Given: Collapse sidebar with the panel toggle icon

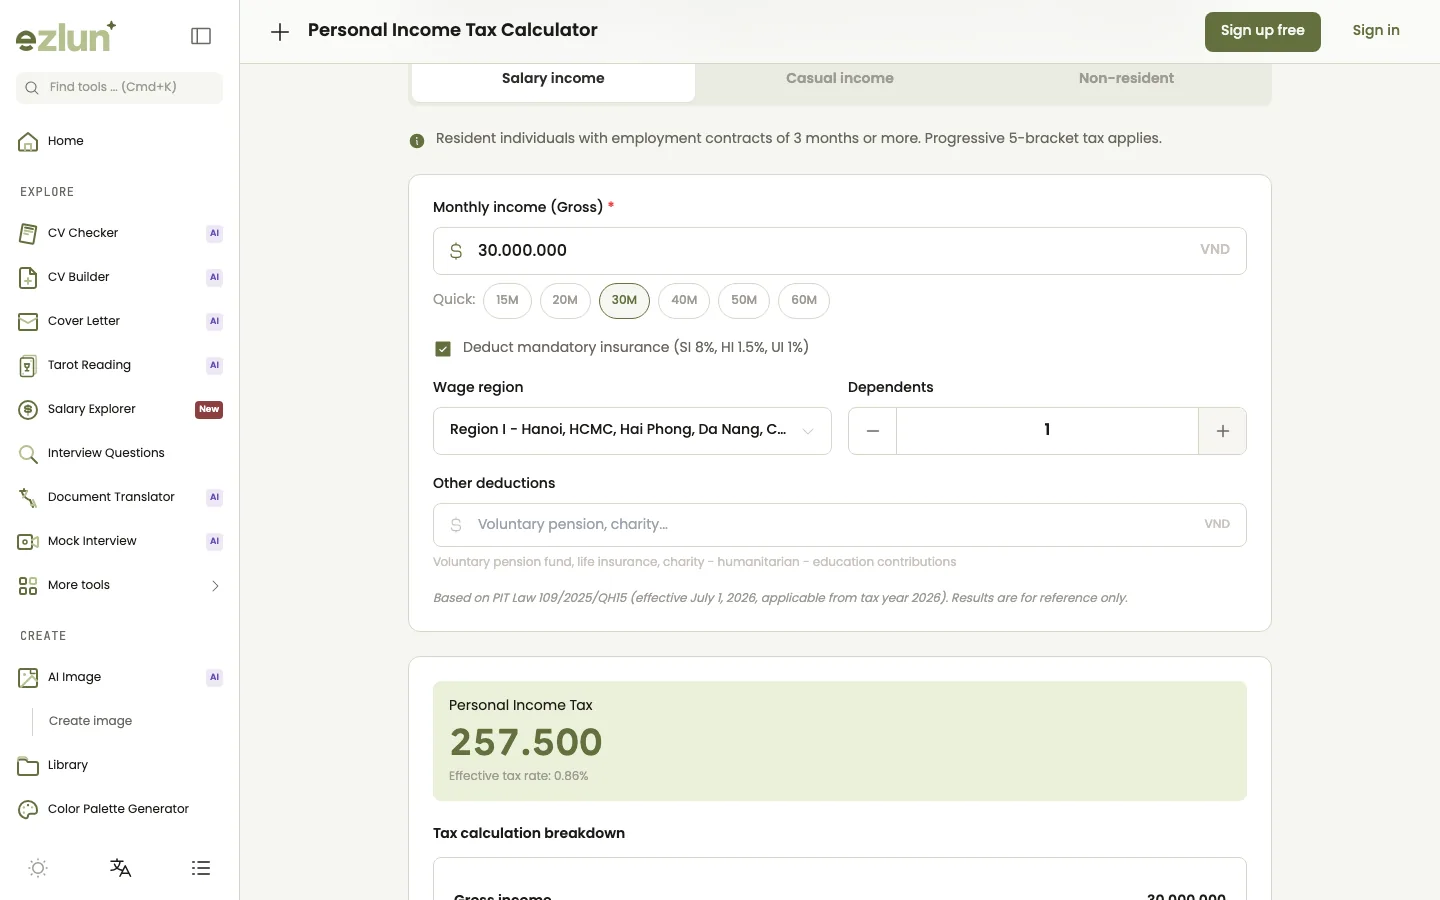Looking at the screenshot, I should [201, 36].
